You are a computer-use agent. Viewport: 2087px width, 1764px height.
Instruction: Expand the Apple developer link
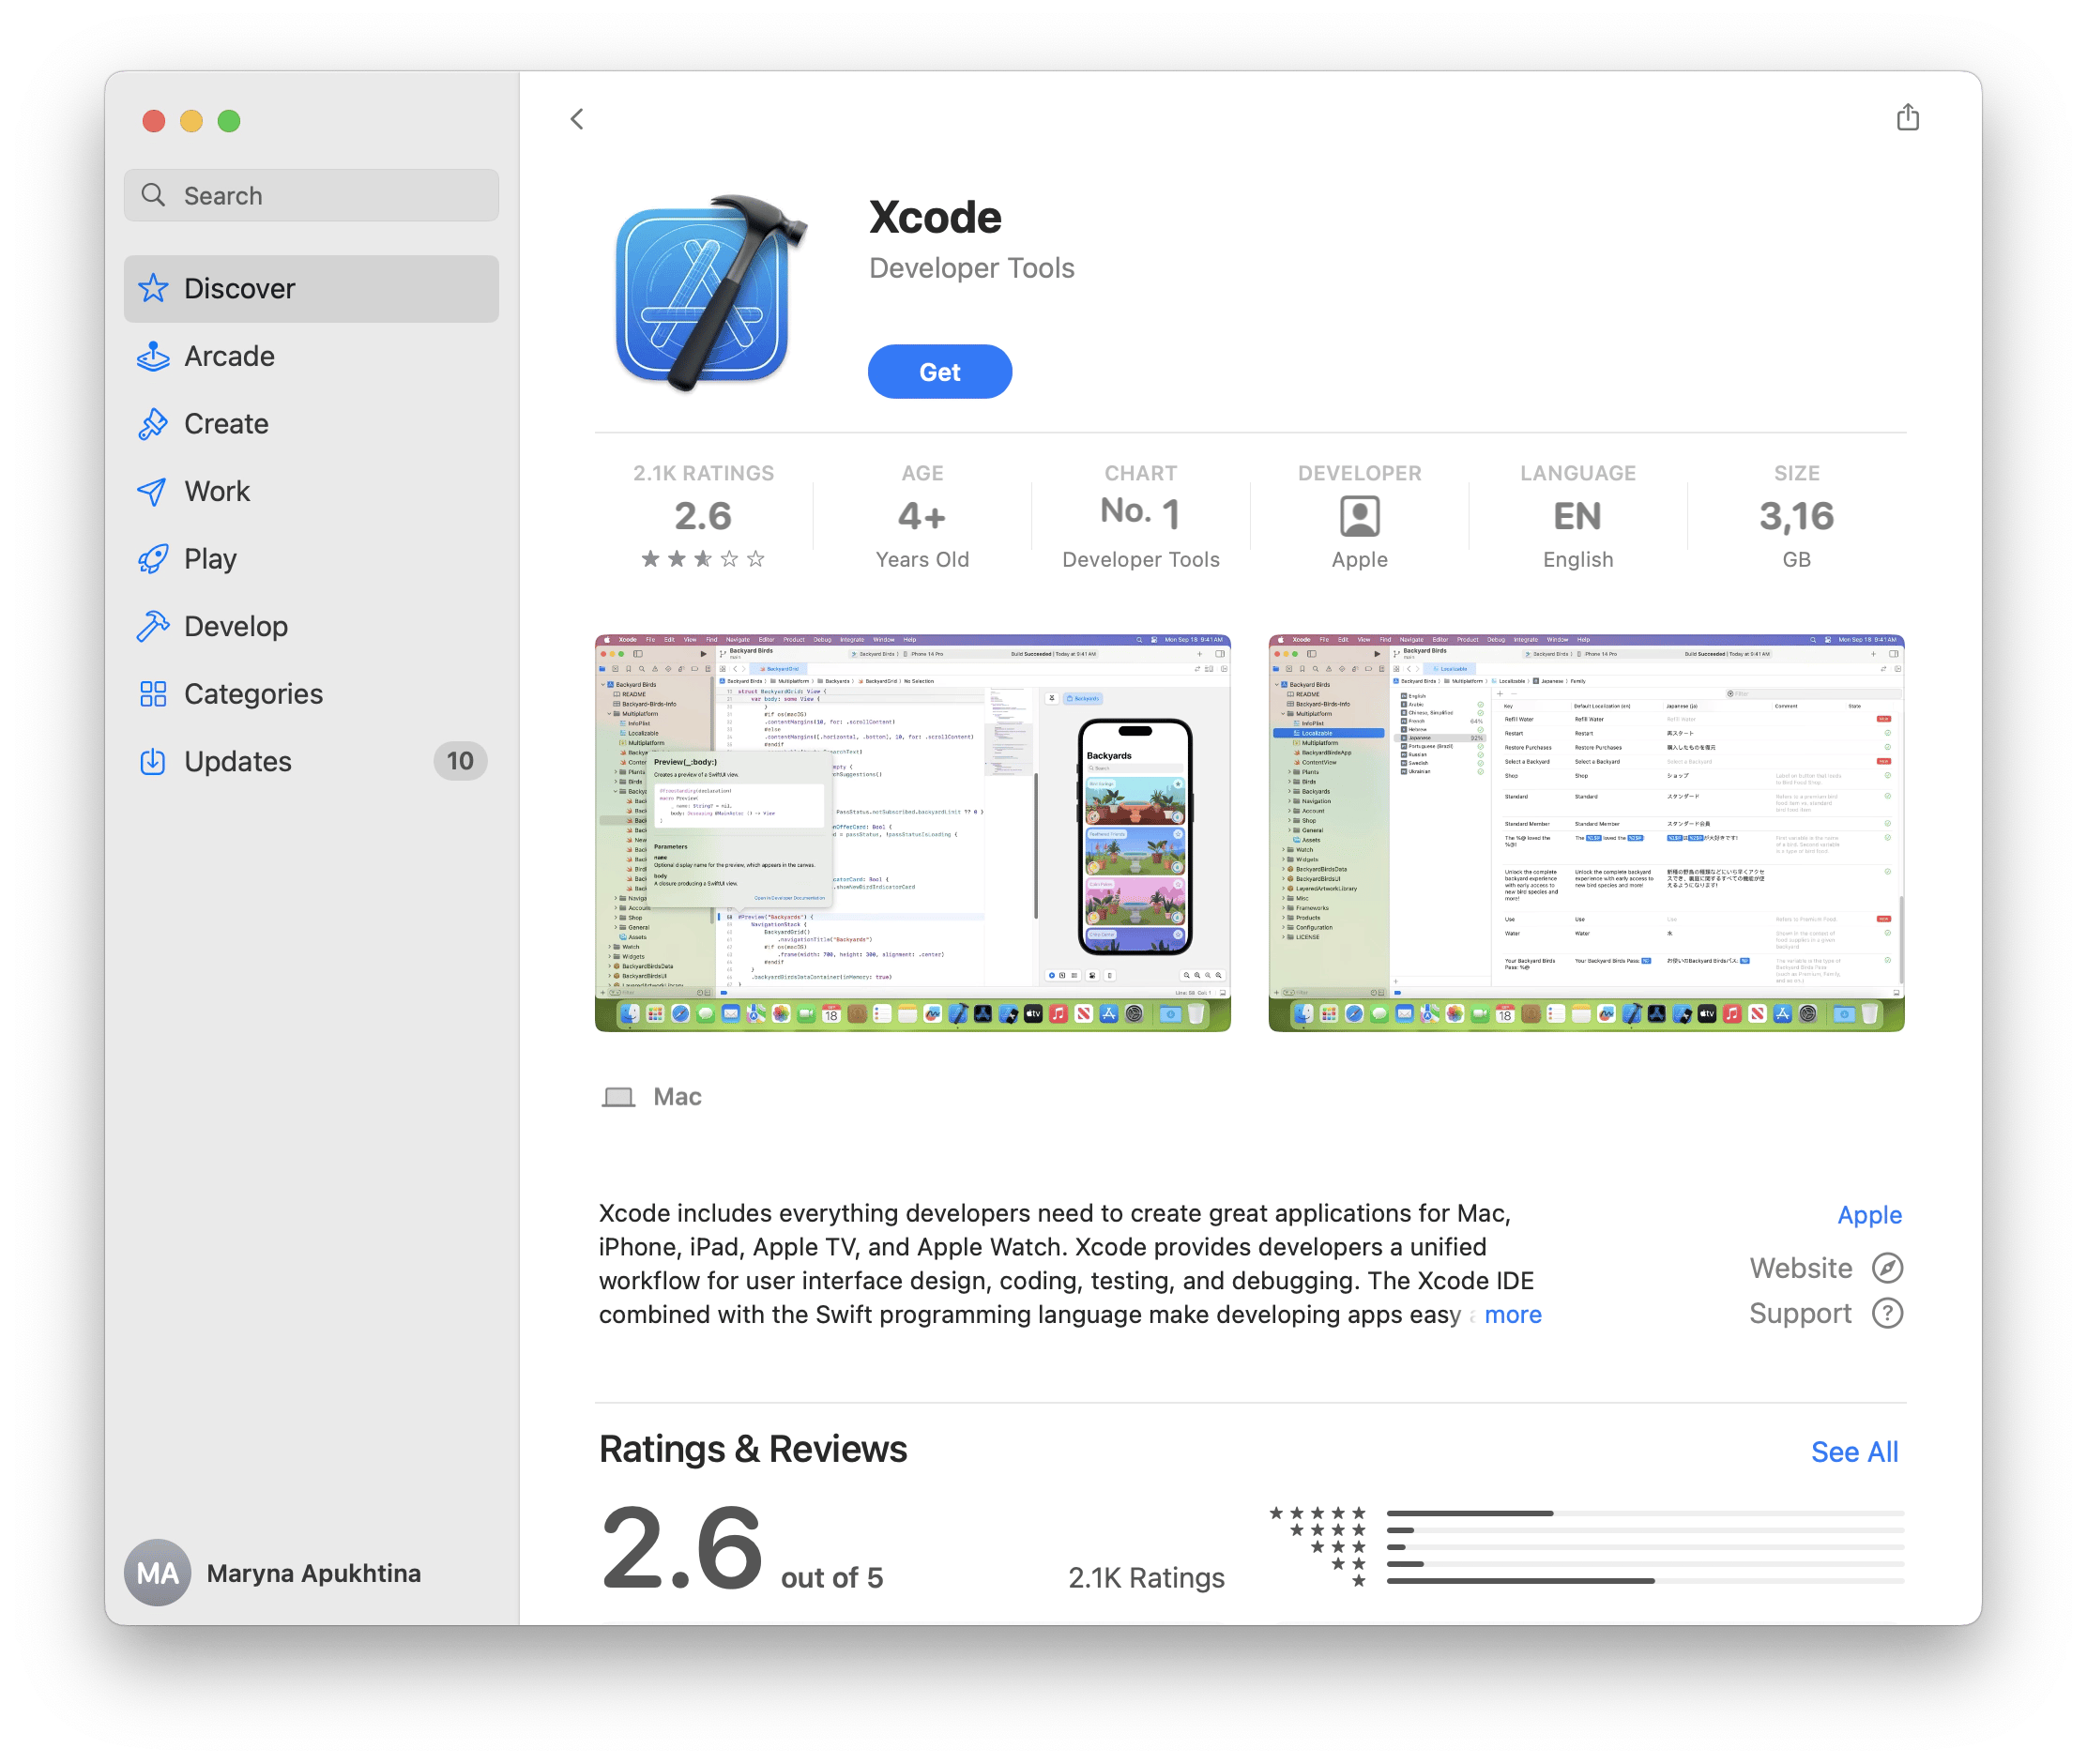pyautogui.click(x=1866, y=1214)
